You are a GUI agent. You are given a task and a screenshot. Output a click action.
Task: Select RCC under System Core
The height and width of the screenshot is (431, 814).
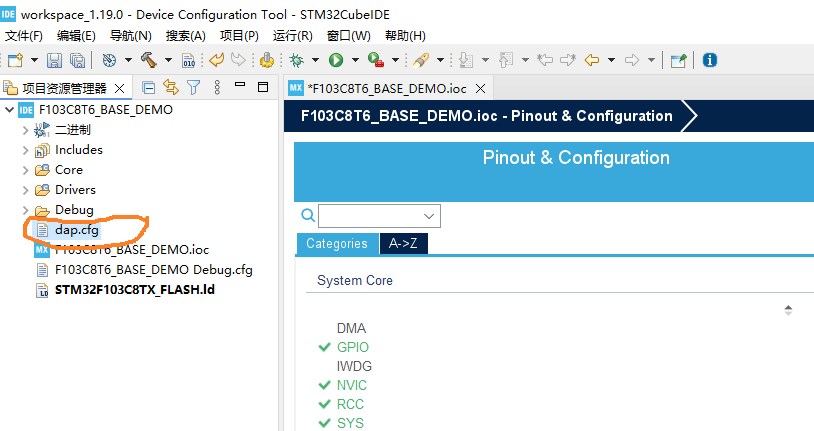tap(350, 404)
